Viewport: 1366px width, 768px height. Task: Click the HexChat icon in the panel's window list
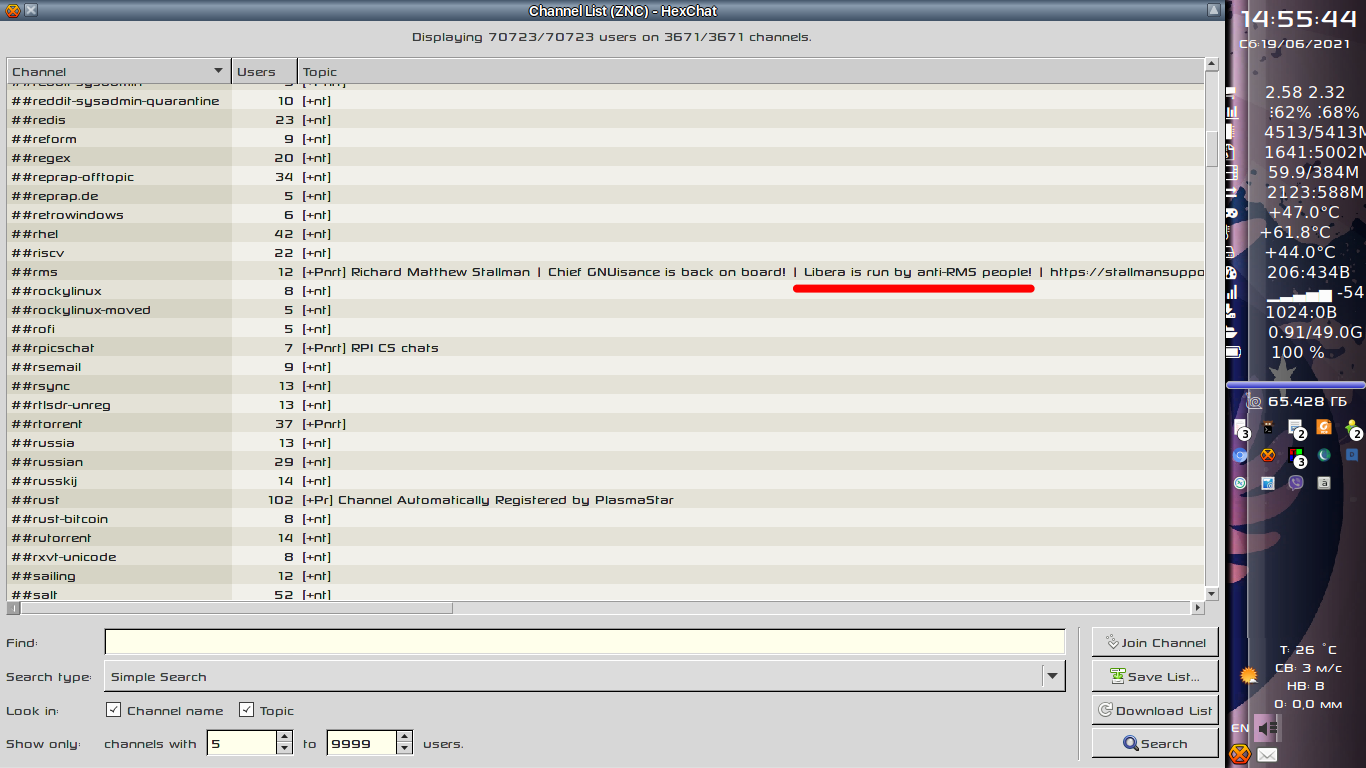1268,455
